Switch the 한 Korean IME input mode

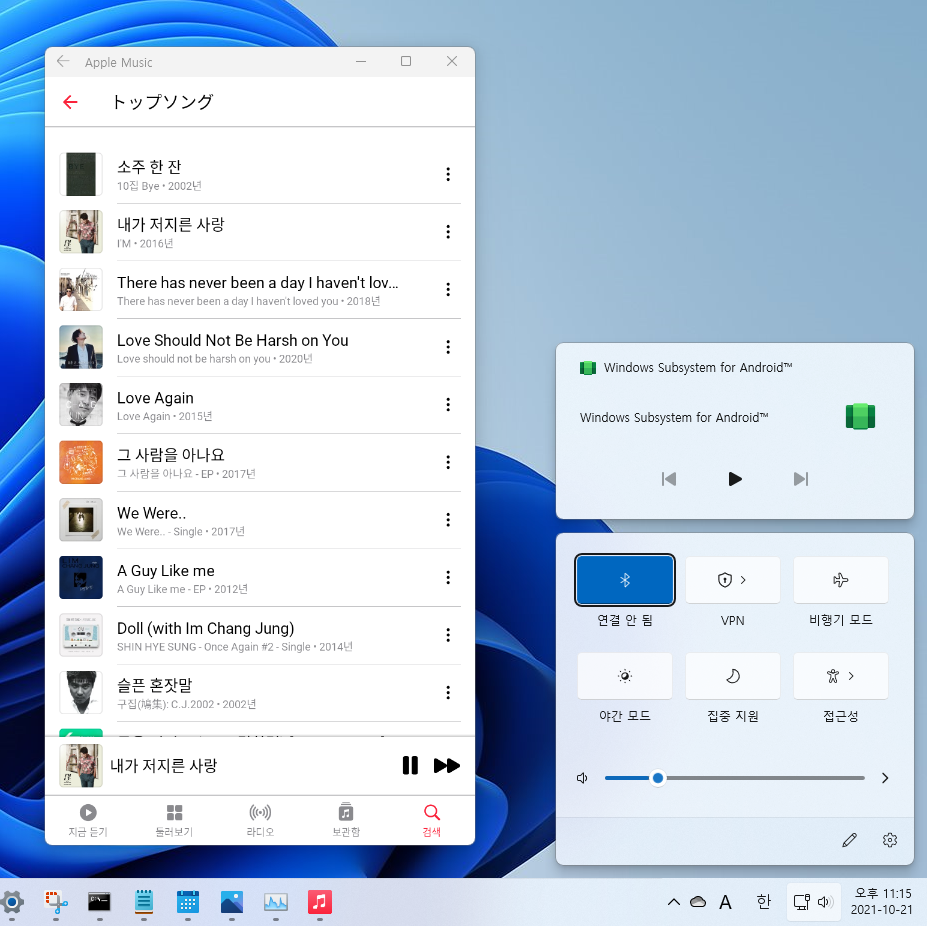pyautogui.click(x=763, y=902)
